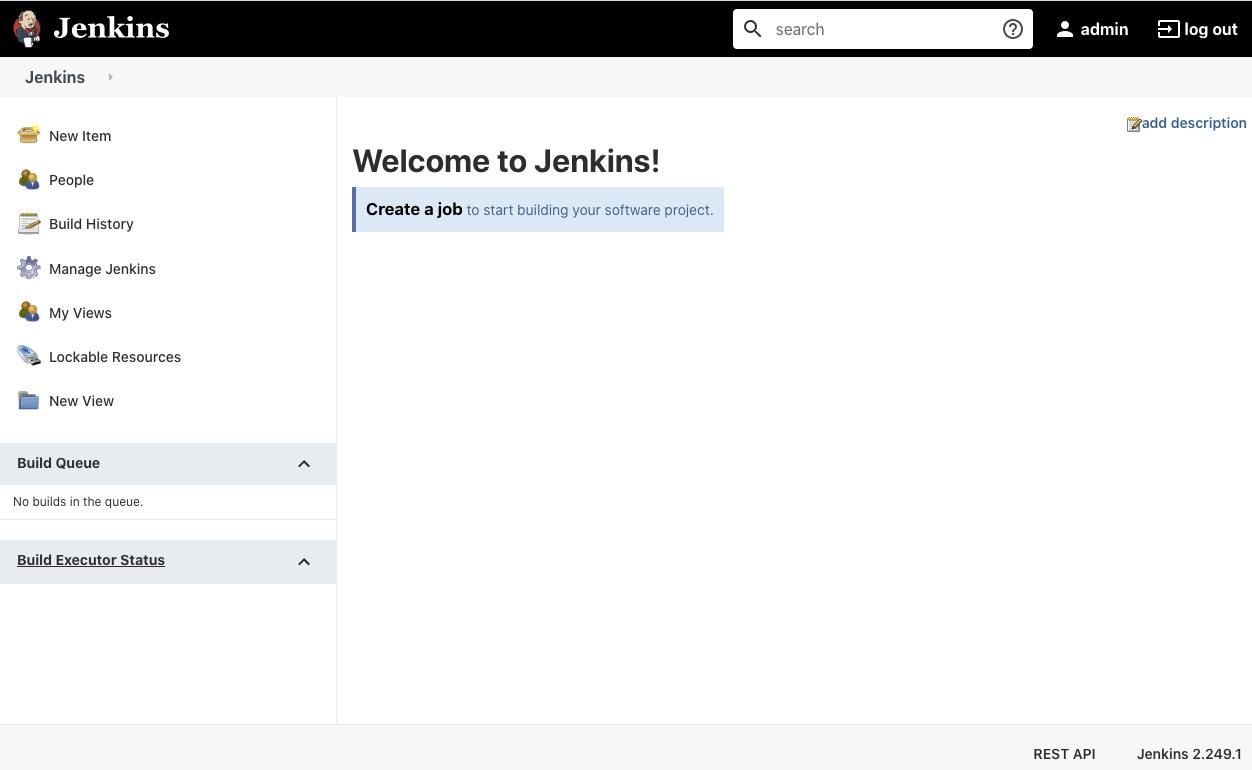
Task: Click the Welcome to Jenkins! heading
Action: click(x=506, y=161)
